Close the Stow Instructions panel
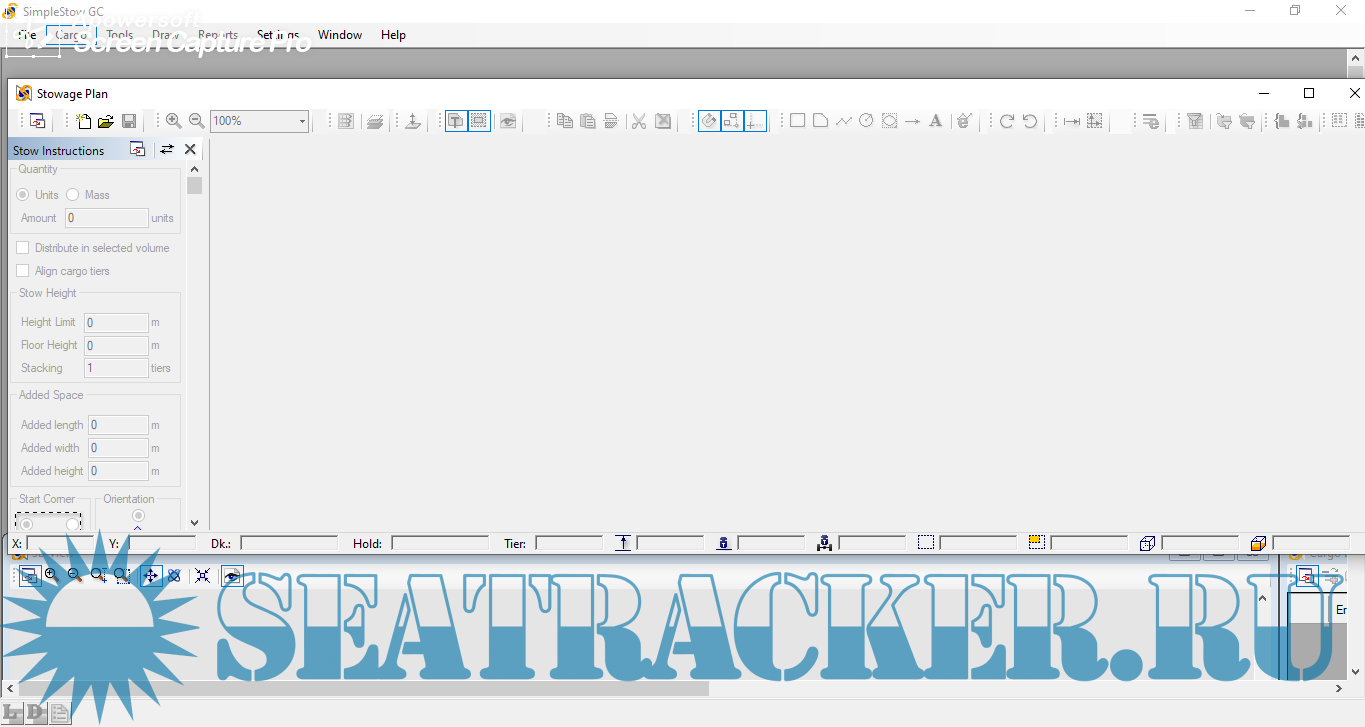 [x=190, y=150]
